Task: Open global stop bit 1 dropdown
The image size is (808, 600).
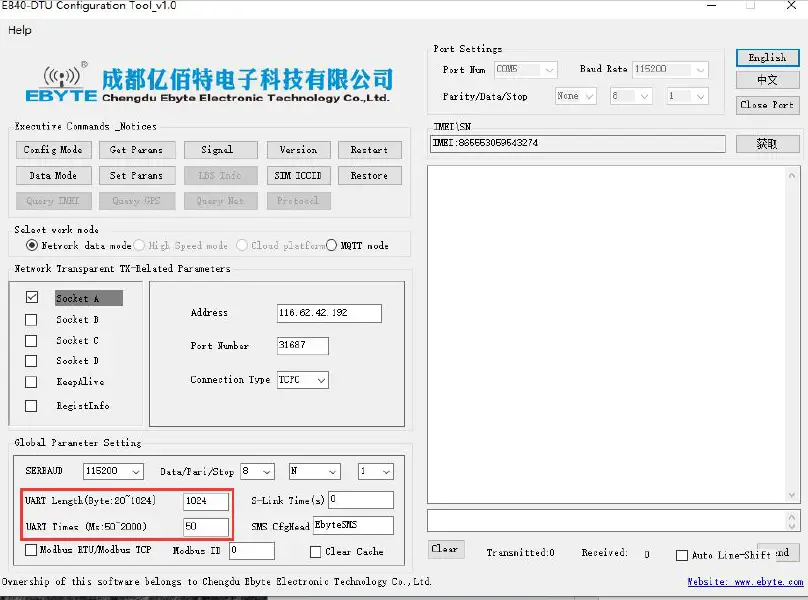Action: click(x=376, y=471)
